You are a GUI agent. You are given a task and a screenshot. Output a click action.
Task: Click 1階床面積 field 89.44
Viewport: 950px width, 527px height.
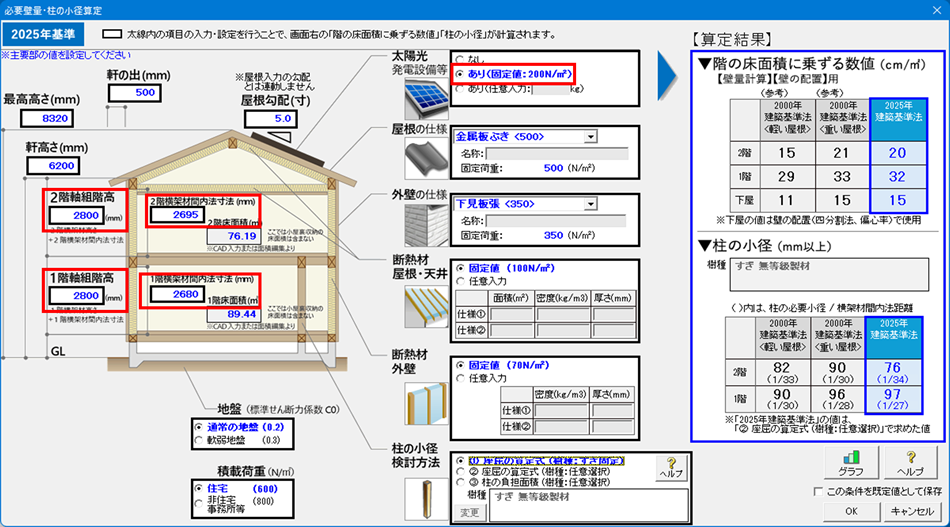coord(233,314)
